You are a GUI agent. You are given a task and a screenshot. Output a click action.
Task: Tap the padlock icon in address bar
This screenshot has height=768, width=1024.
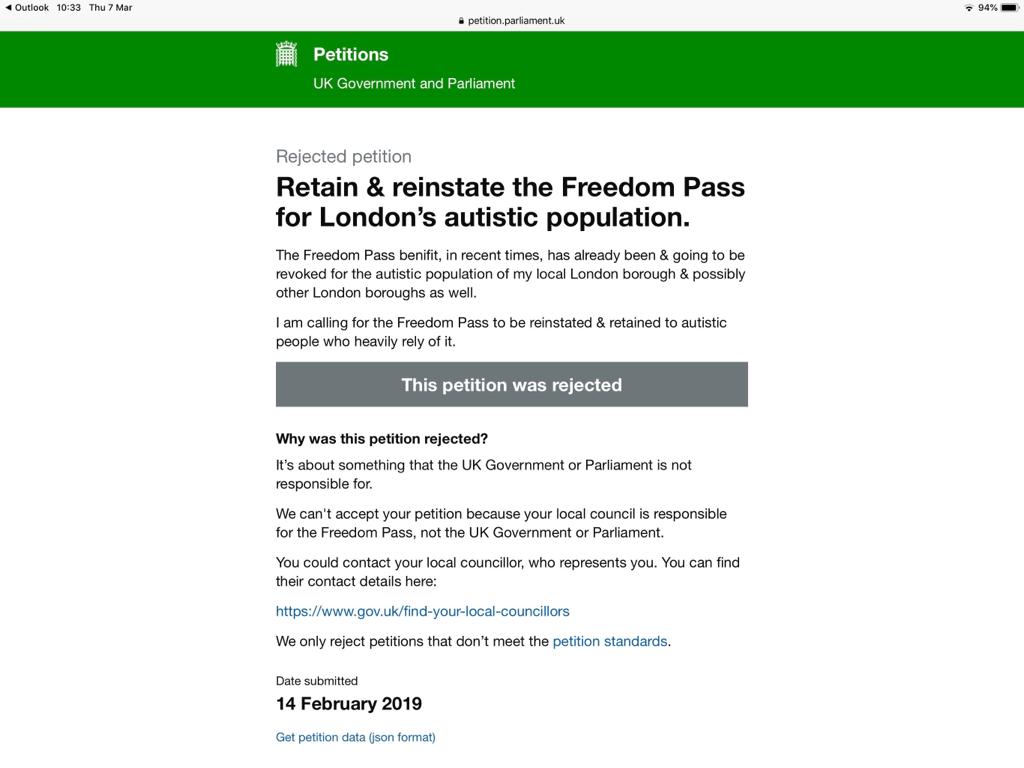click(x=461, y=21)
